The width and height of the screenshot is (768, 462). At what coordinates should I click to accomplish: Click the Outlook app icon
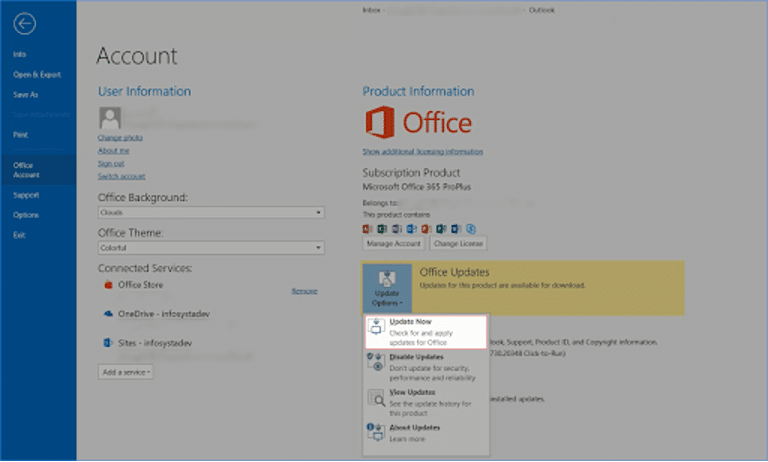click(x=411, y=229)
